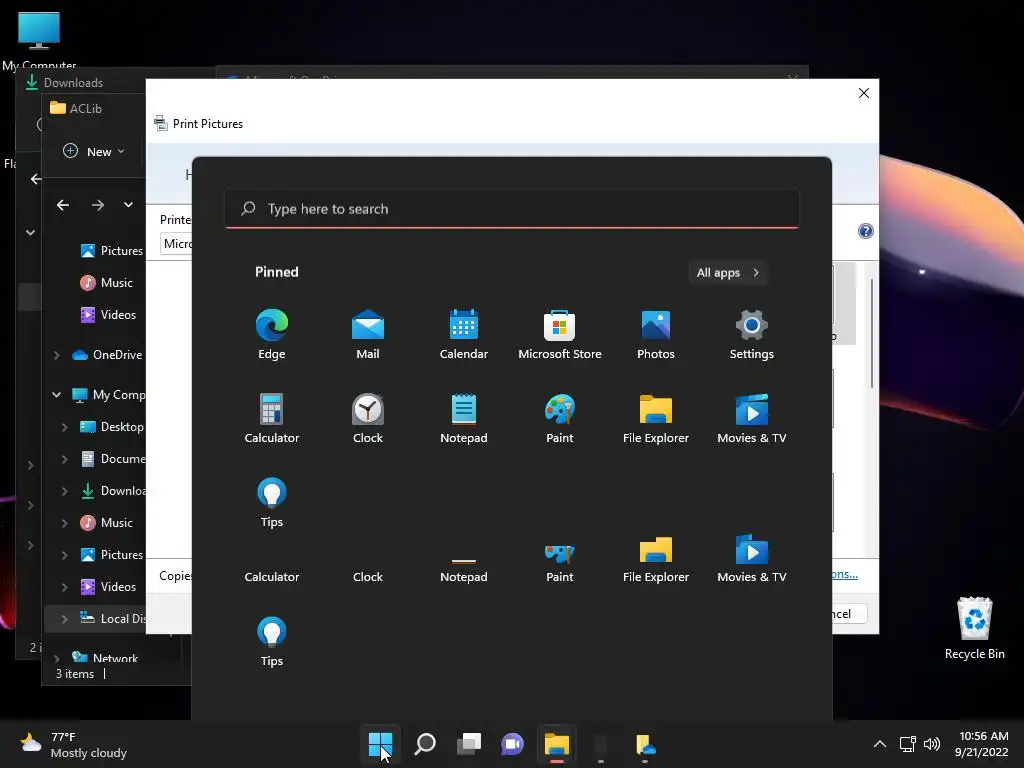Expand the Desktop folder node

pos(64,427)
